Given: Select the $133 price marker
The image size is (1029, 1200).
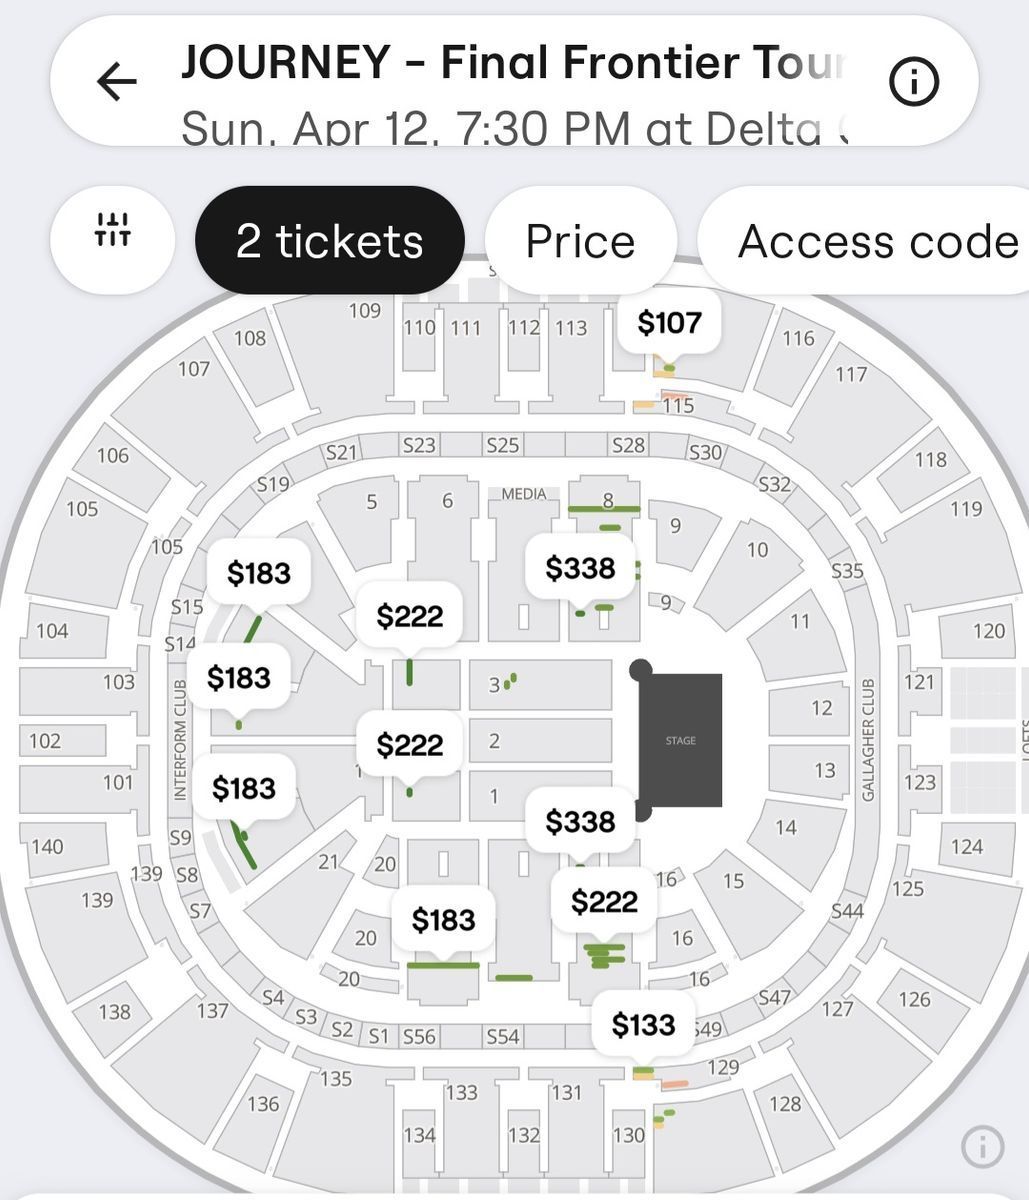Looking at the screenshot, I should click(x=643, y=1025).
